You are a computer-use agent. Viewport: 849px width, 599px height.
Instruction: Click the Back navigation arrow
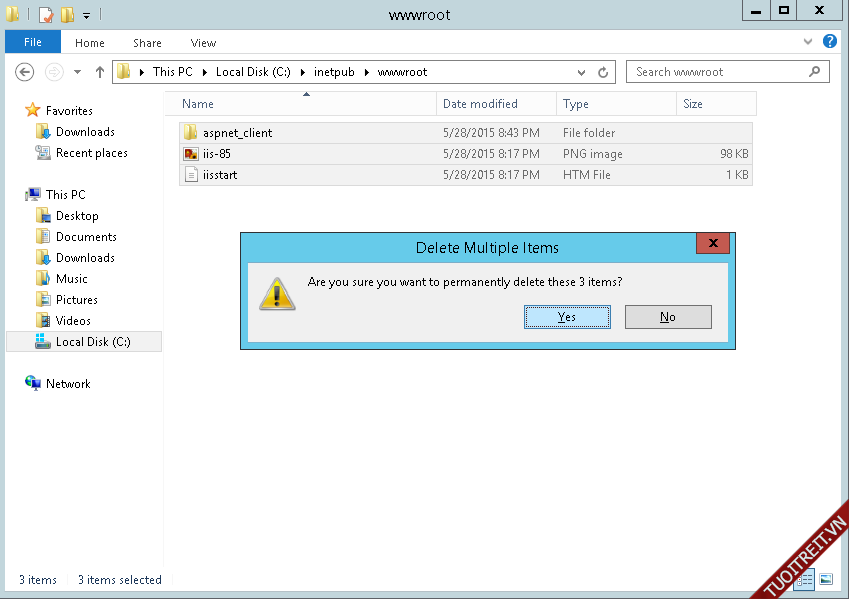[25, 72]
